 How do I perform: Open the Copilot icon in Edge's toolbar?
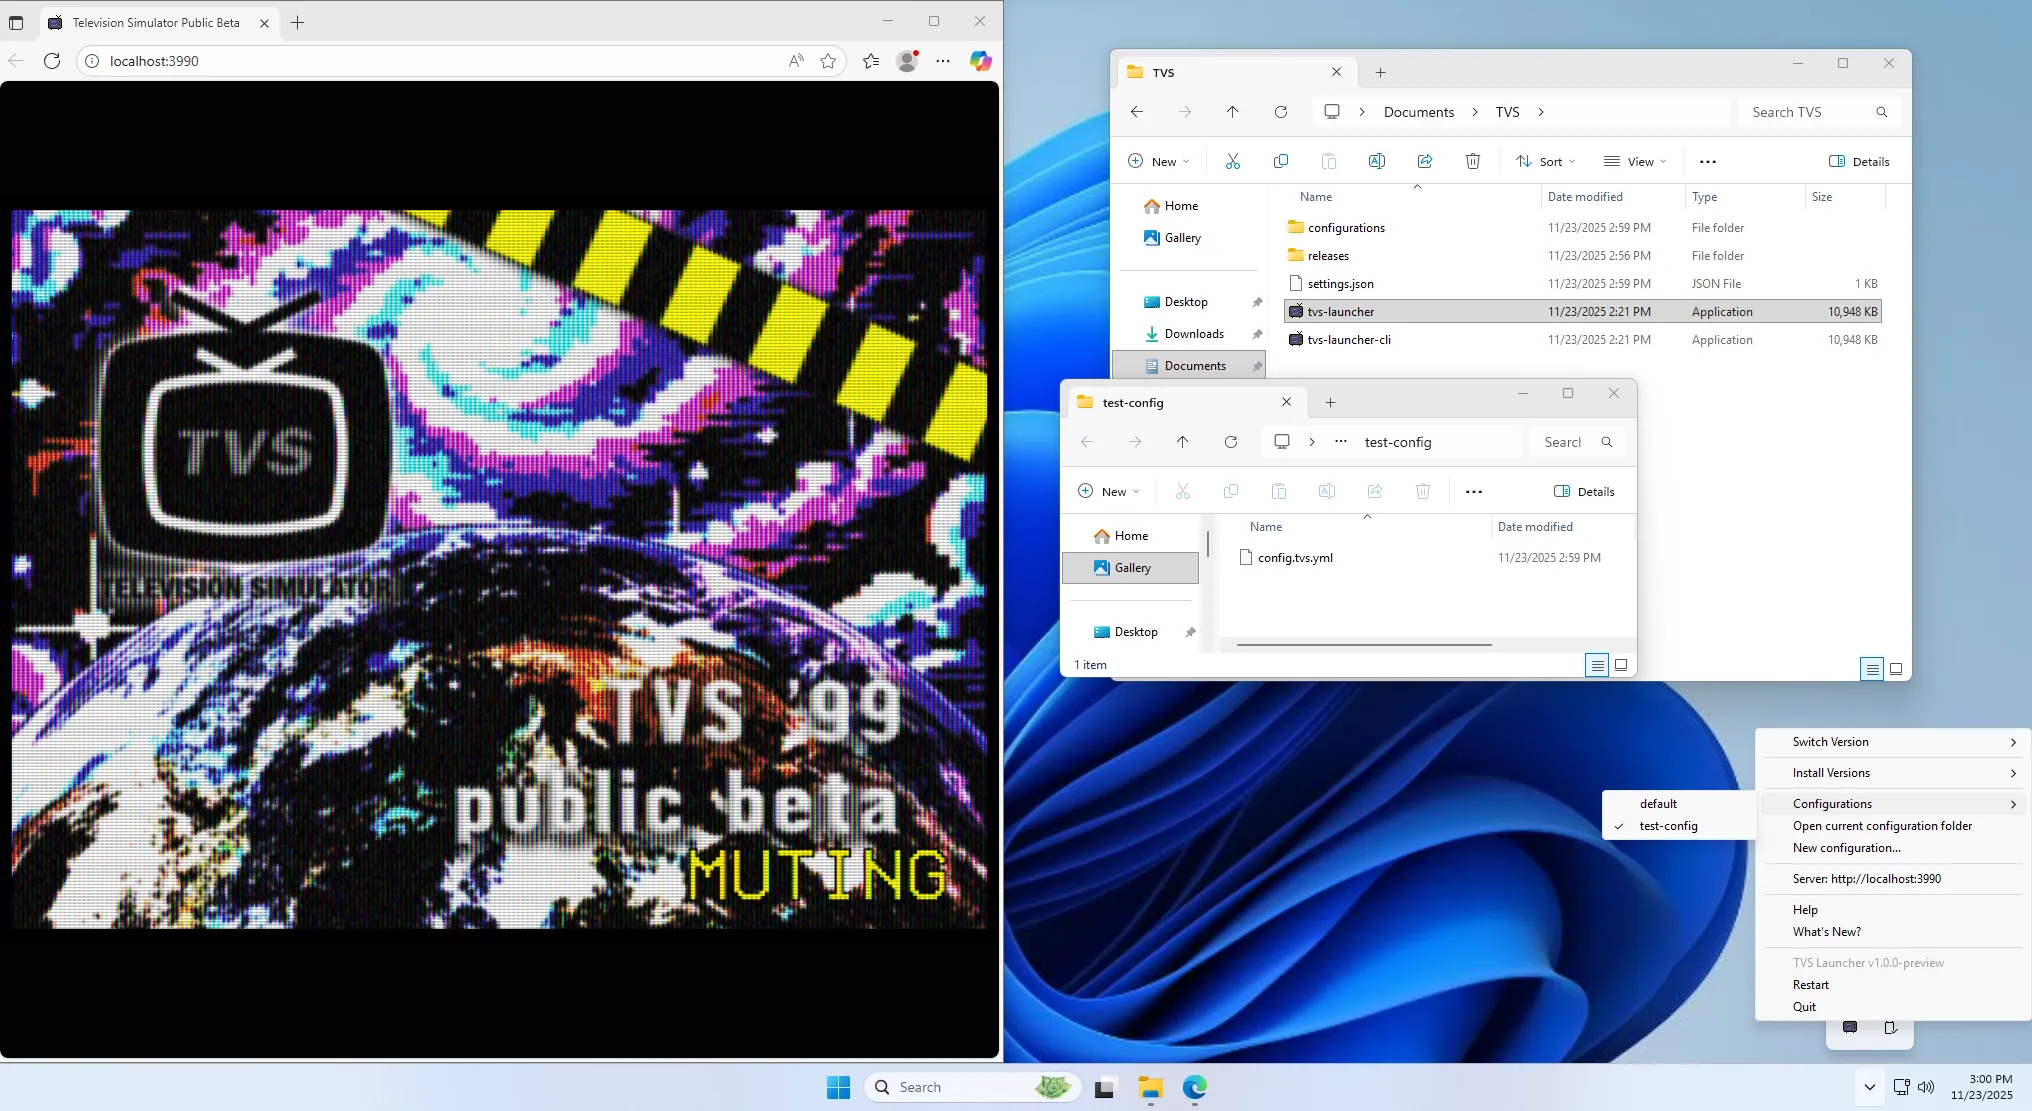(x=980, y=61)
